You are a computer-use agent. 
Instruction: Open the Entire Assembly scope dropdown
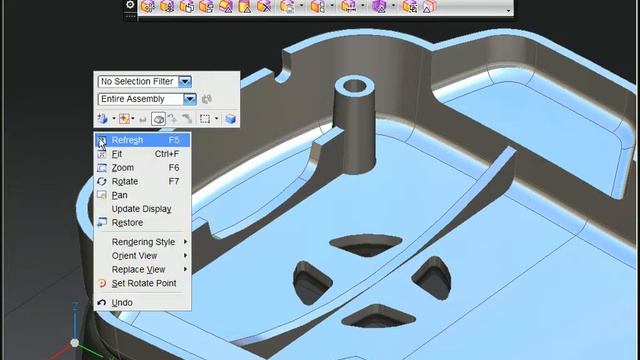[189, 99]
